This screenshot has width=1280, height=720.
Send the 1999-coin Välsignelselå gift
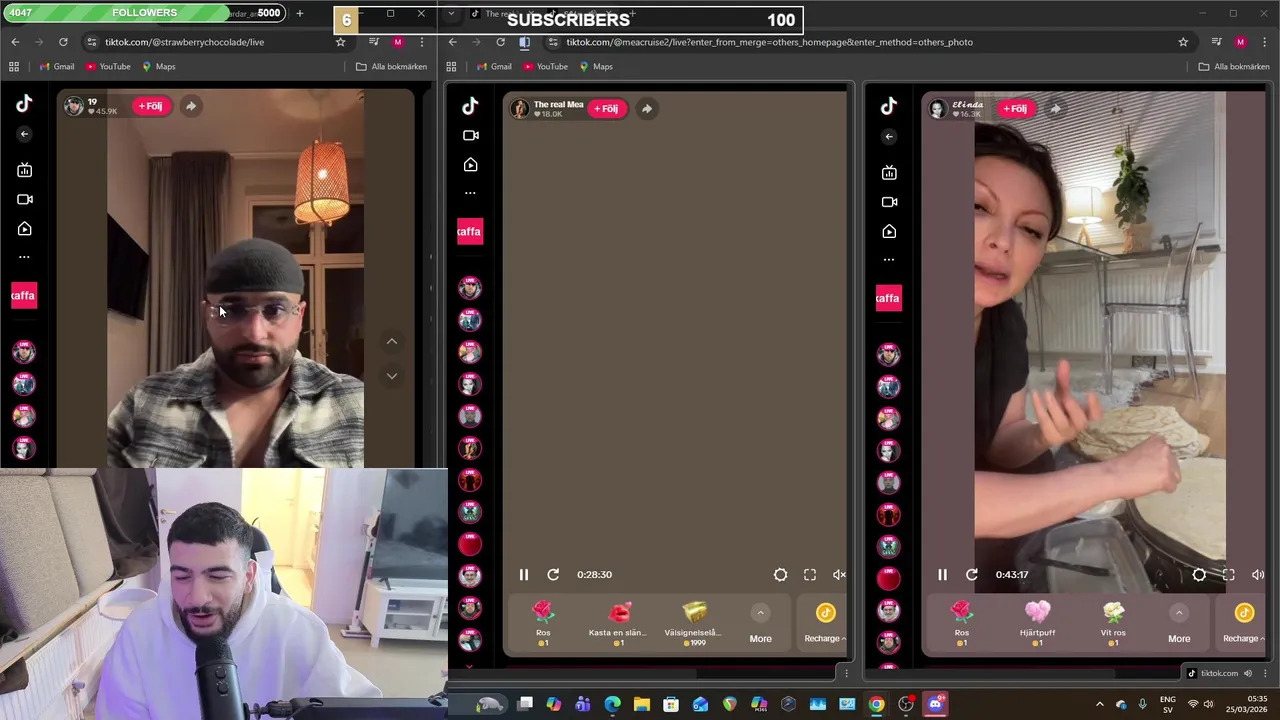tap(693, 623)
